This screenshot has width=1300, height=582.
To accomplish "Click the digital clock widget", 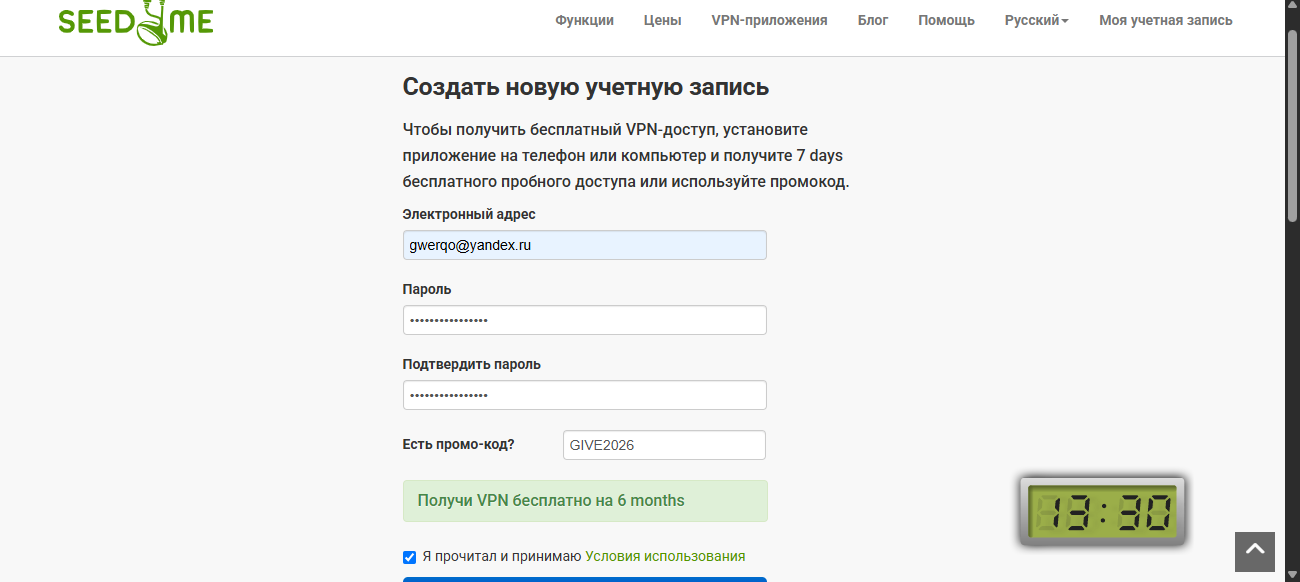I will coord(1102,512).
